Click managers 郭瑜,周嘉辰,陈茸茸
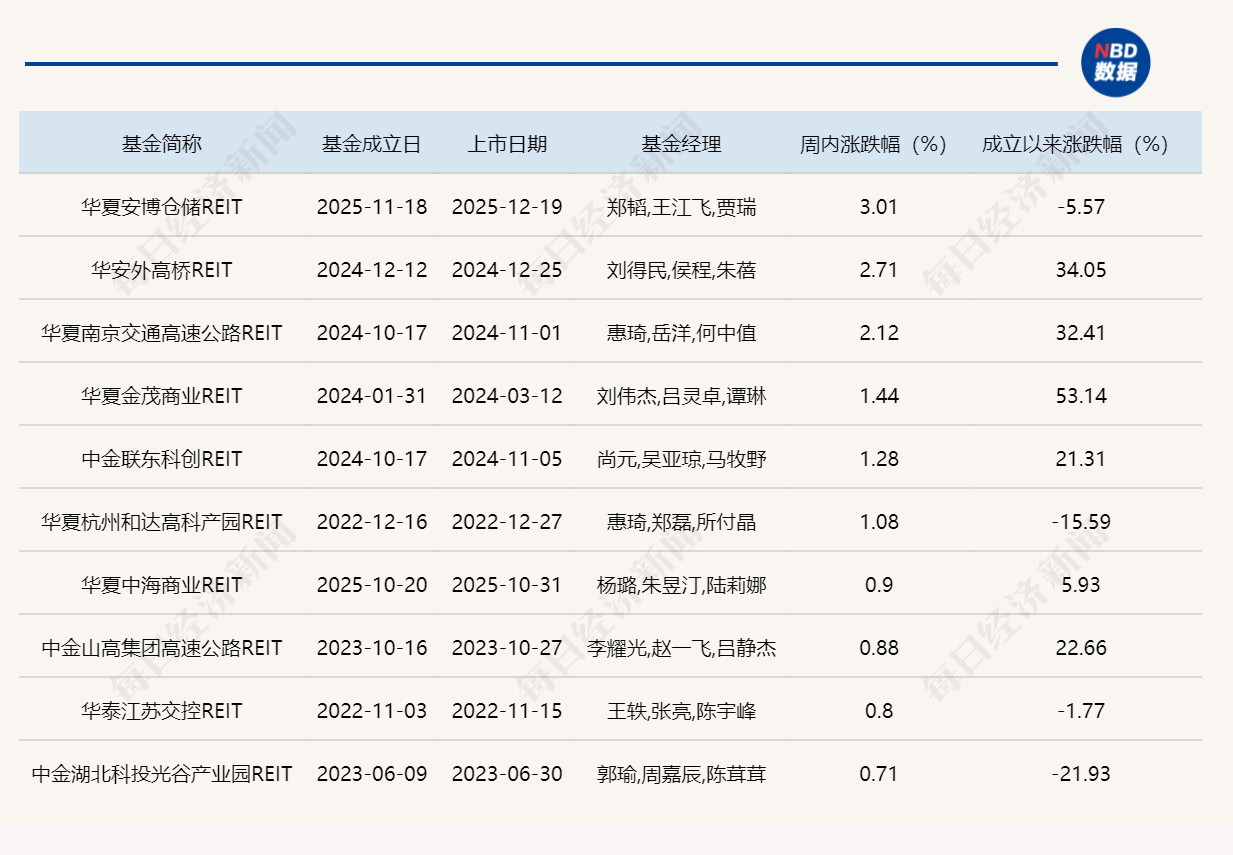 (681, 774)
